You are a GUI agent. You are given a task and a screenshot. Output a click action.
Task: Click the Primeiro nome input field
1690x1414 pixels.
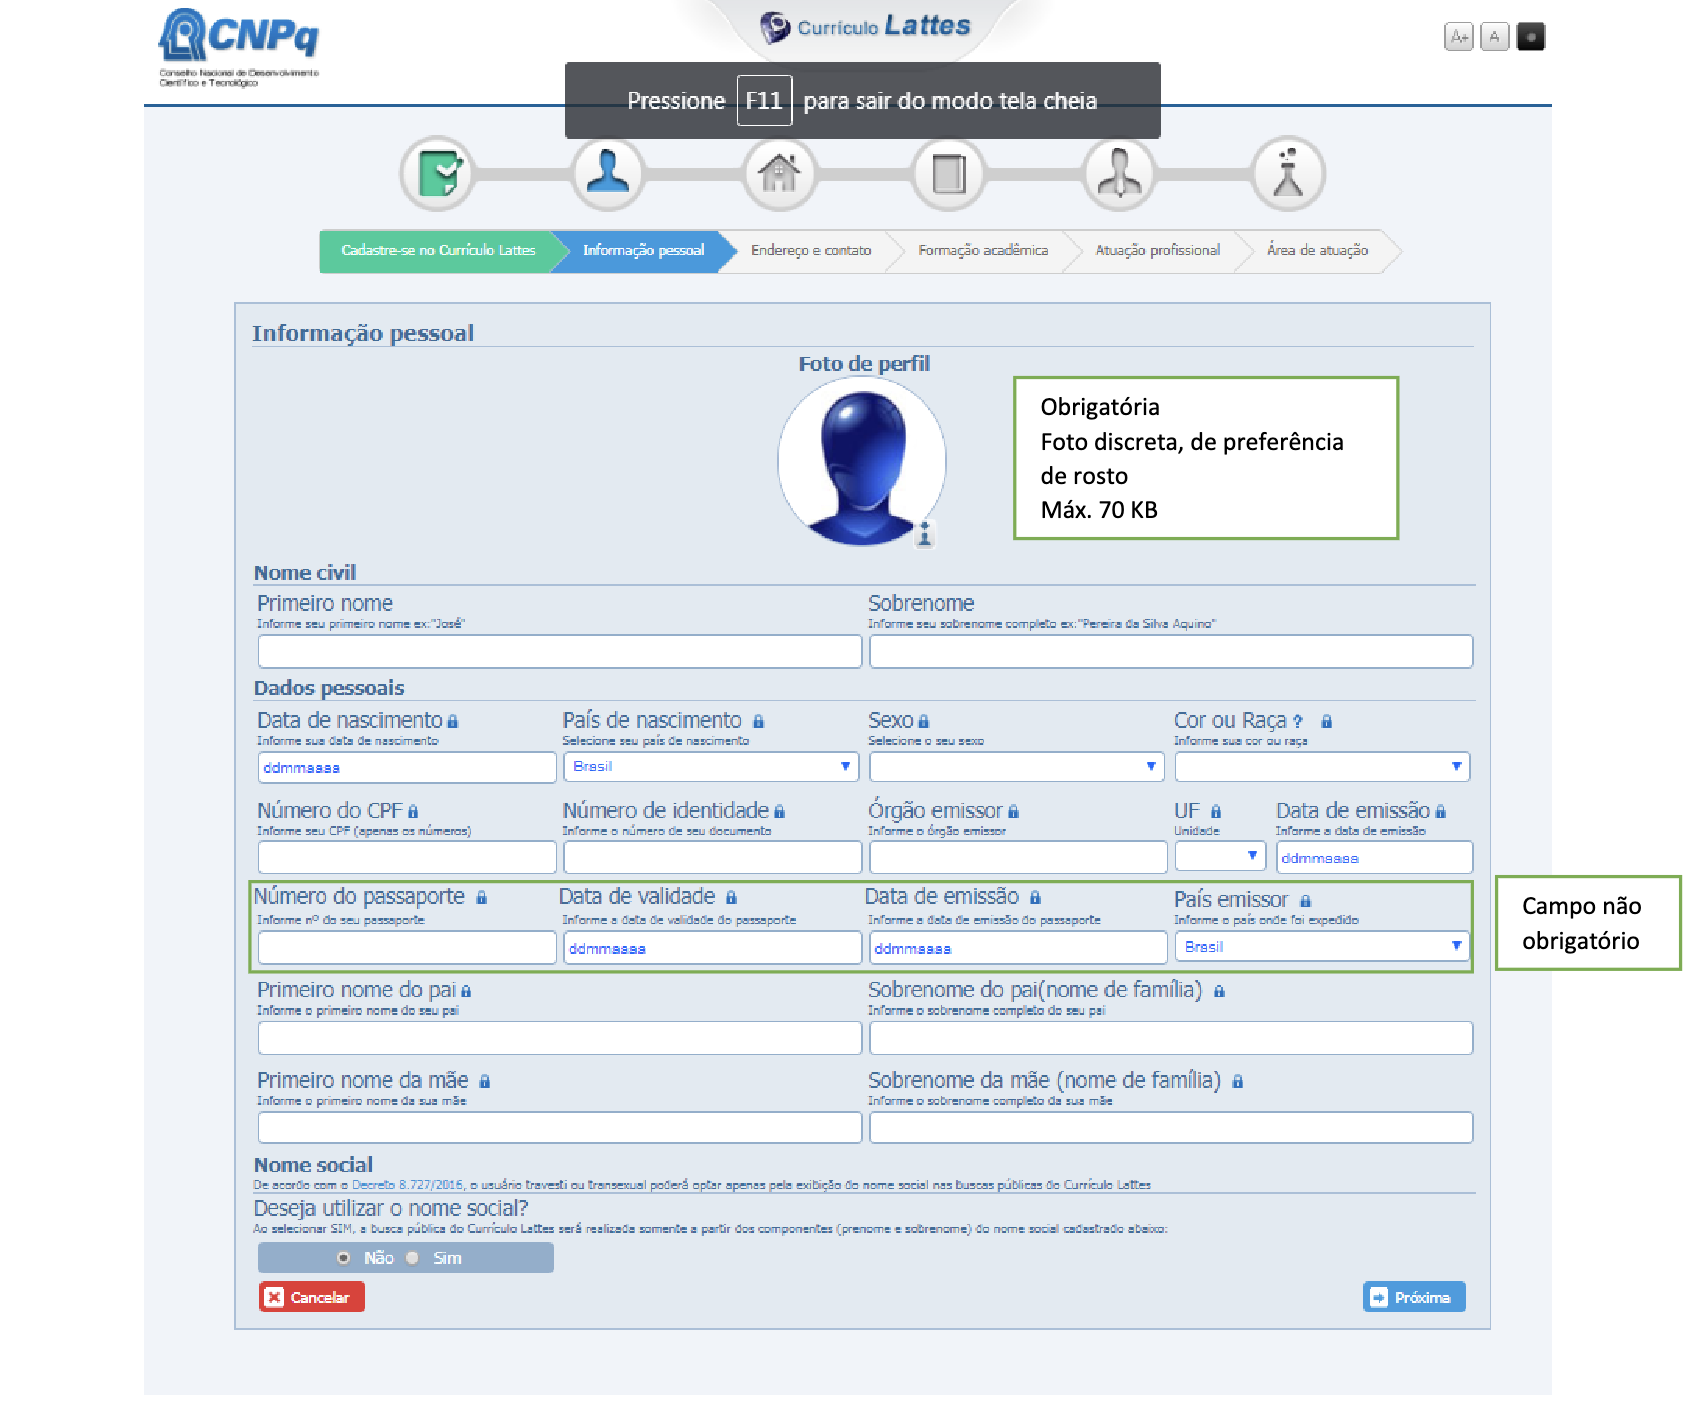(559, 651)
